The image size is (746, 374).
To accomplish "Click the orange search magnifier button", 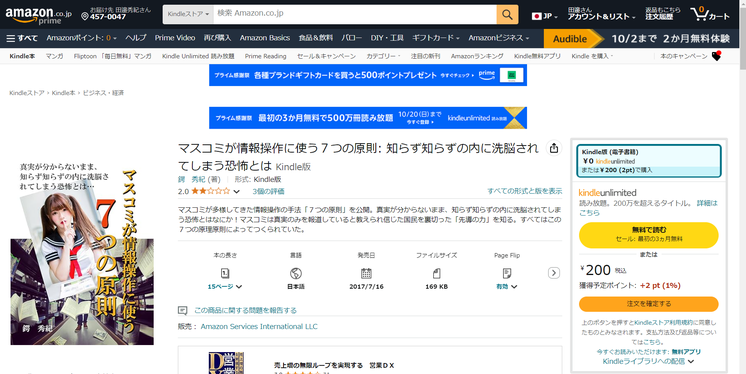I will (507, 15).
